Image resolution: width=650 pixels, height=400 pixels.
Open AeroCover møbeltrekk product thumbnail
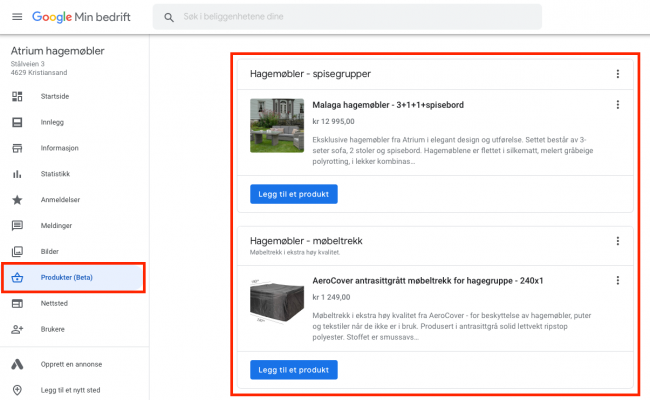(x=277, y=301)
